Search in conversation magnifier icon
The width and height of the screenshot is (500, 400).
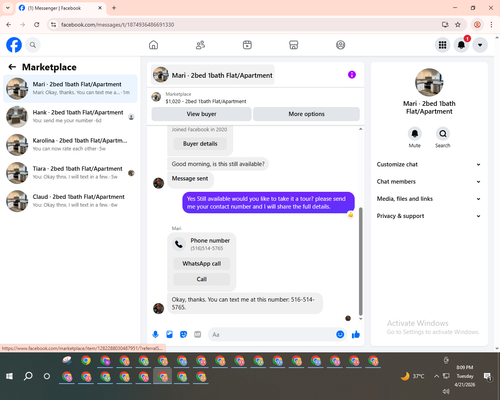pyautogui.click(x=443, y=134)
